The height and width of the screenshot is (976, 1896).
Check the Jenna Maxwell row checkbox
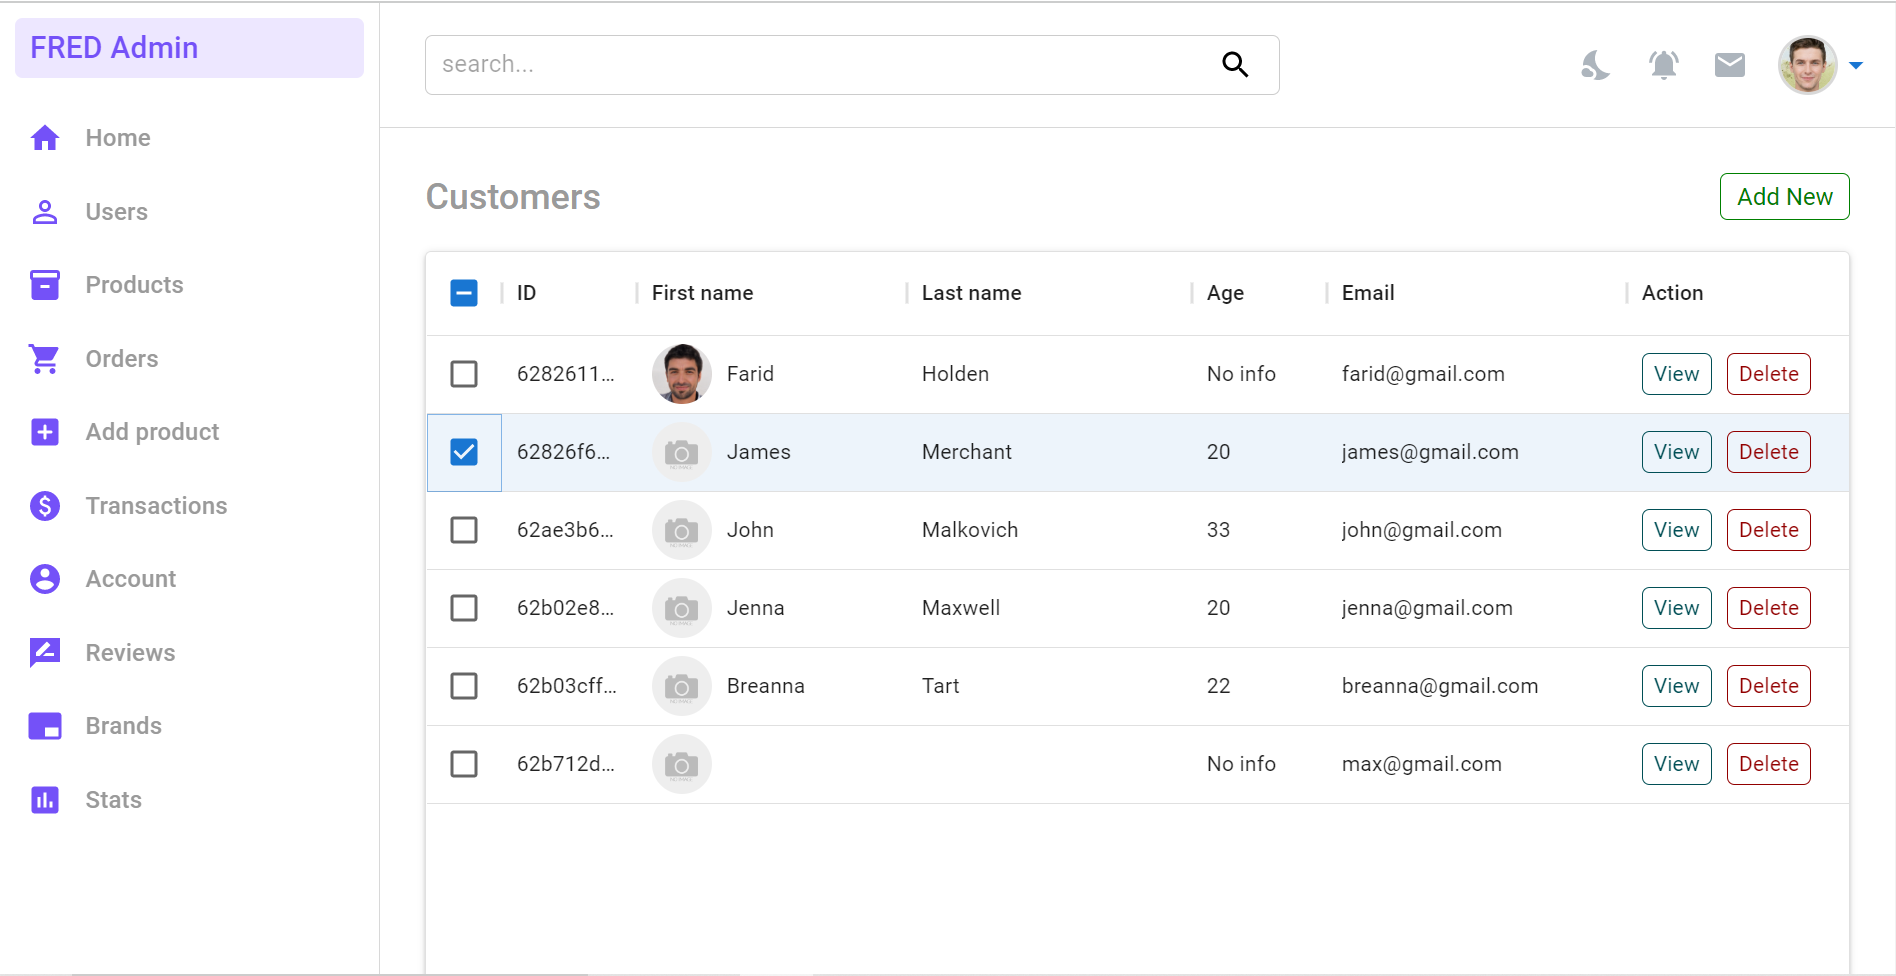[x=464, y=608]
